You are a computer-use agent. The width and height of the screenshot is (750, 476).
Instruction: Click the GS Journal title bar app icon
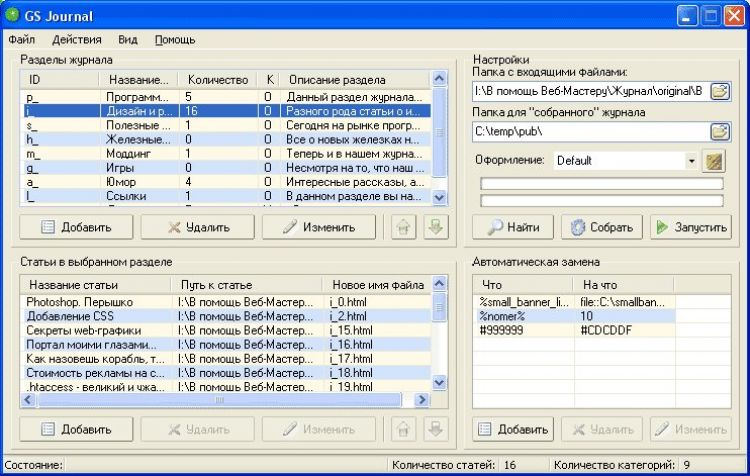pos(12,15)
